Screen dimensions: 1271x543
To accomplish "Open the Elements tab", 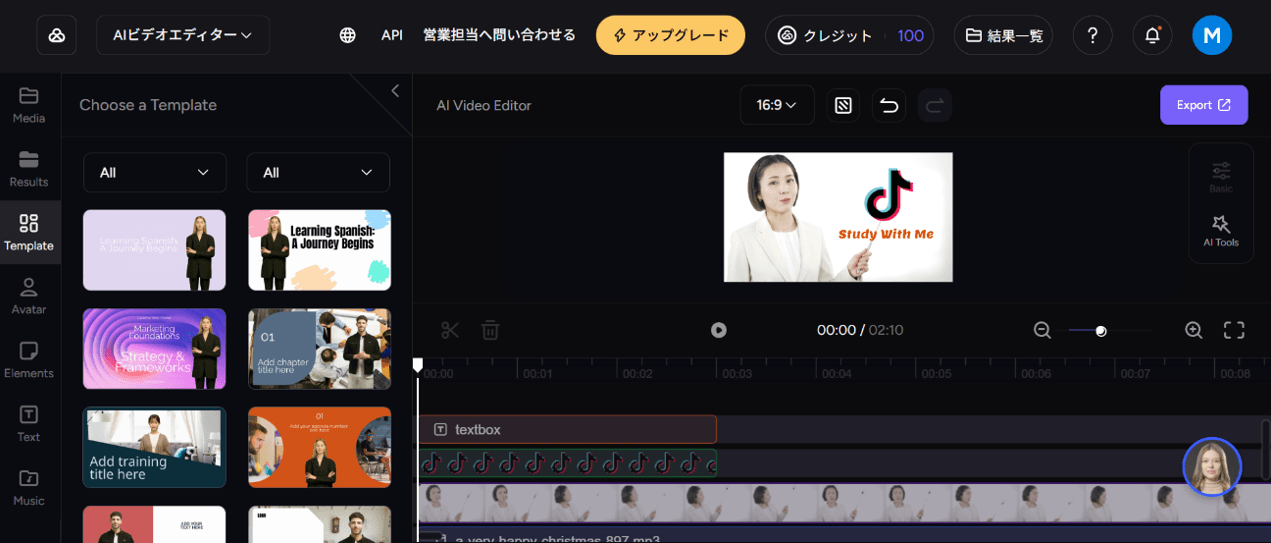I will pyautogui.click(x=29, y=361).
